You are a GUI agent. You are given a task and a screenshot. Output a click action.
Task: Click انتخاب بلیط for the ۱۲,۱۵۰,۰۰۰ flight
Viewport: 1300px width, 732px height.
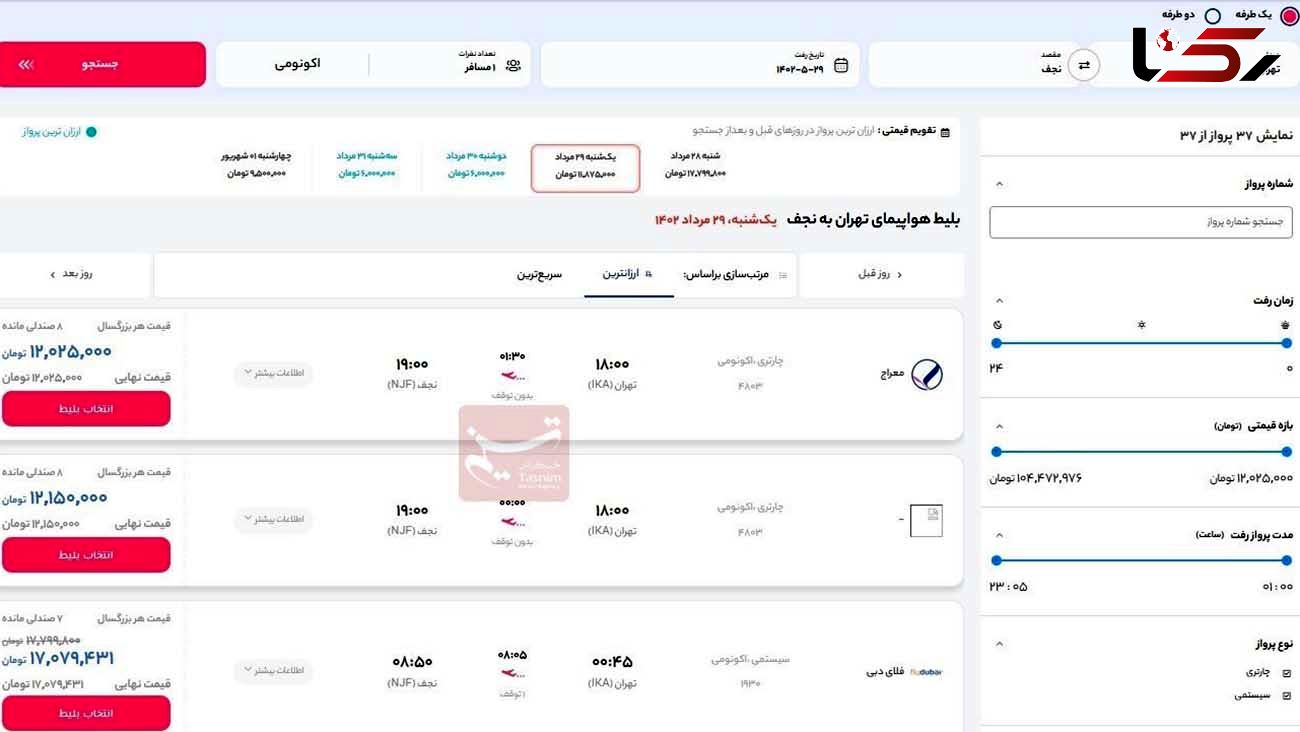click(86, 555)
